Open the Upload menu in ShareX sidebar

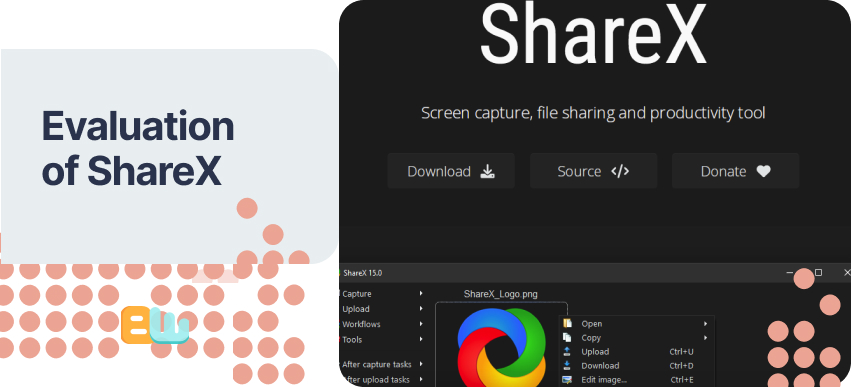point(356,309)
